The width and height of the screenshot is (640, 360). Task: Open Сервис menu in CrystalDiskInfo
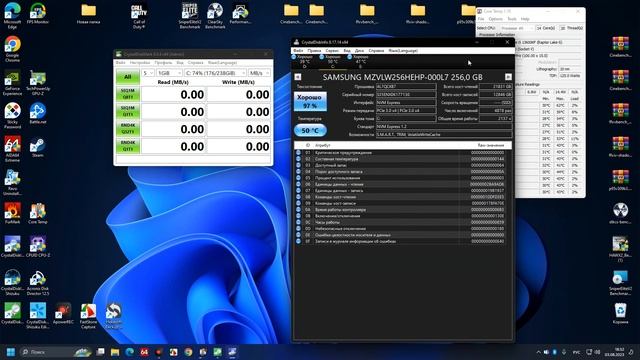(x=332, y=51)
